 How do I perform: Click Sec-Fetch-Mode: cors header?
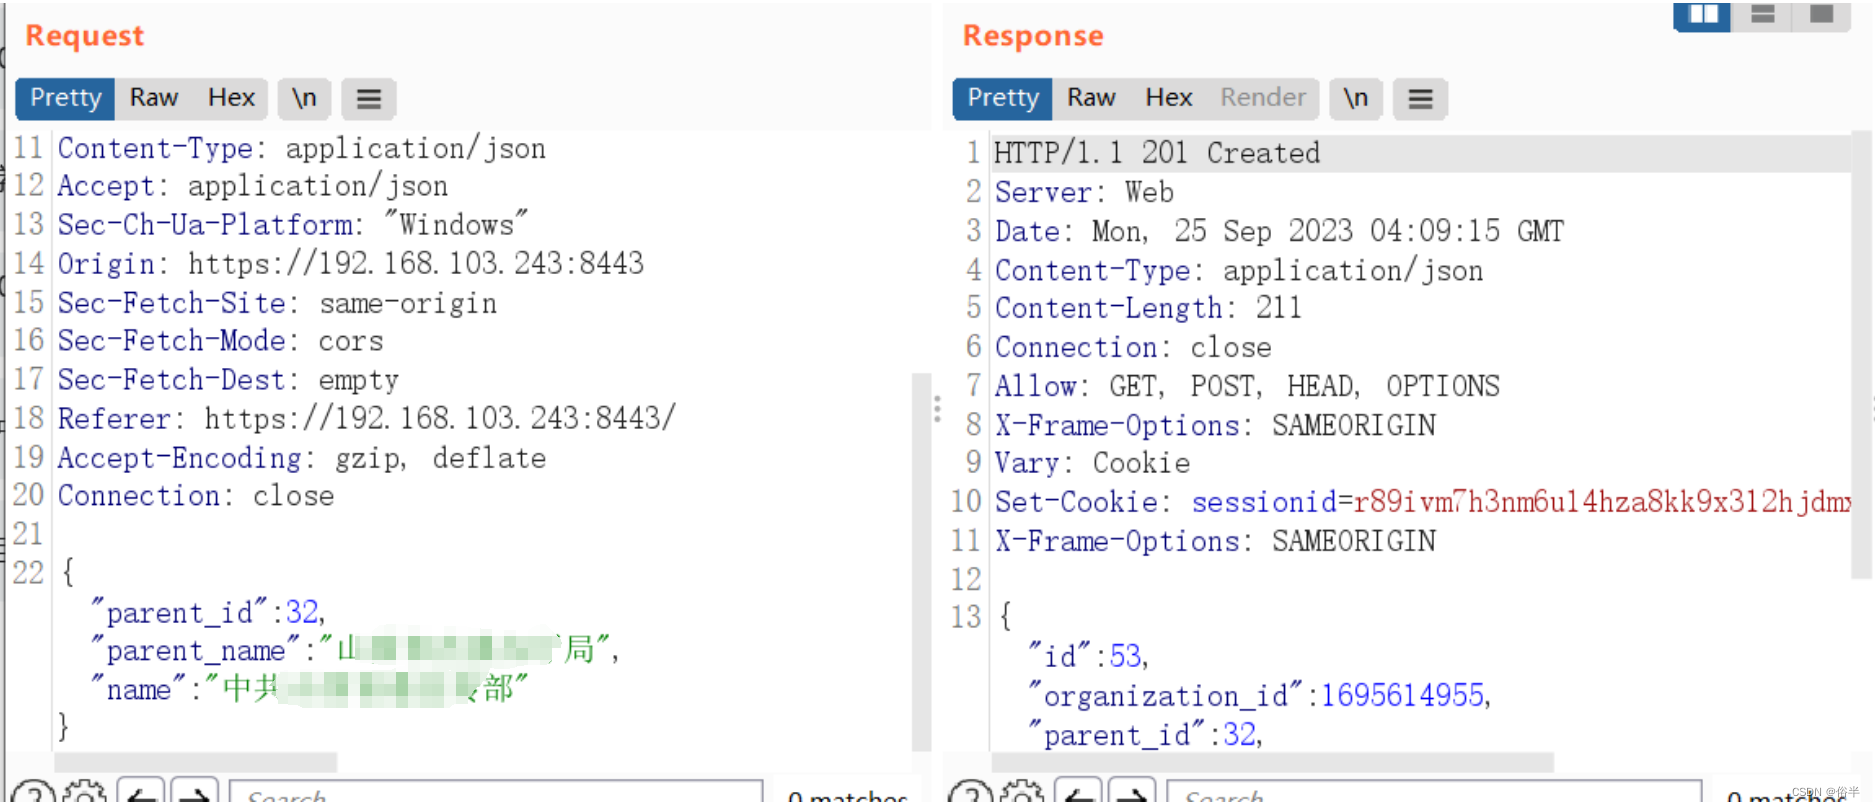(x=220, y=341)
